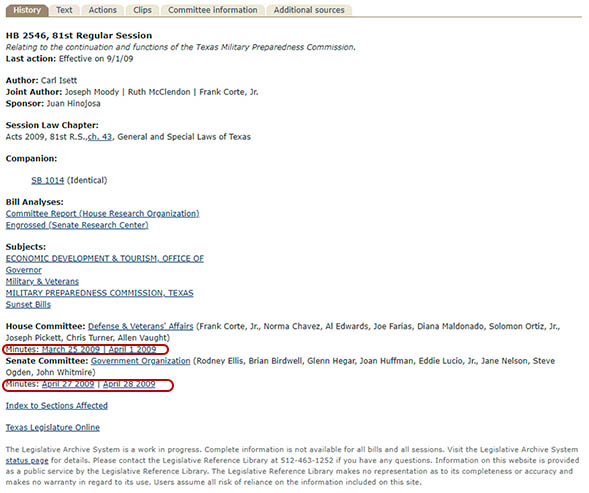Viewport: 589px width, 493px height.
Task: Click joint author name Ruth McClendon
Action: coord(159,92)
